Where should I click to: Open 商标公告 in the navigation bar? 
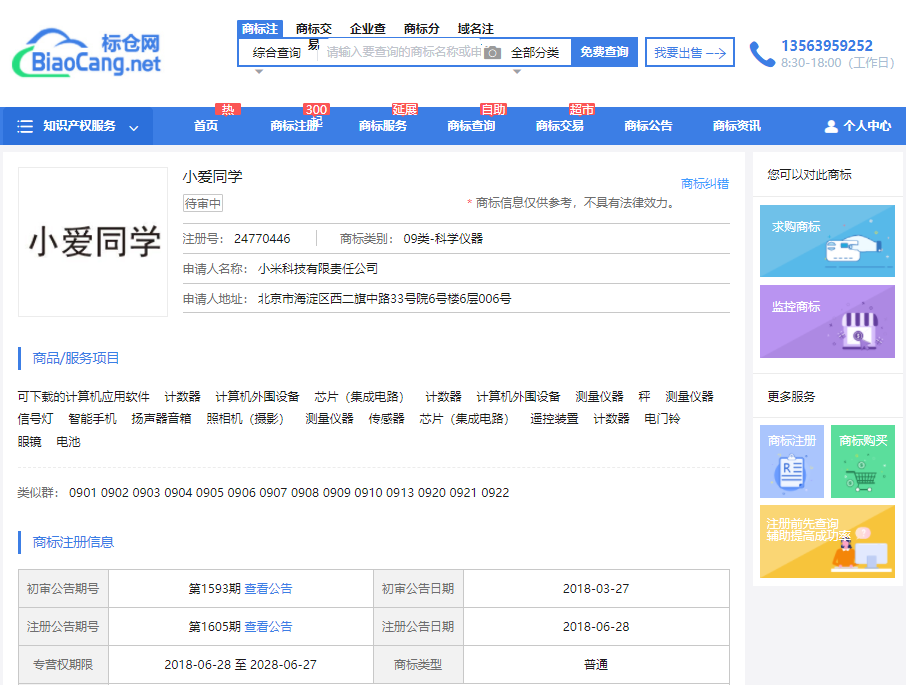point(648,126)
